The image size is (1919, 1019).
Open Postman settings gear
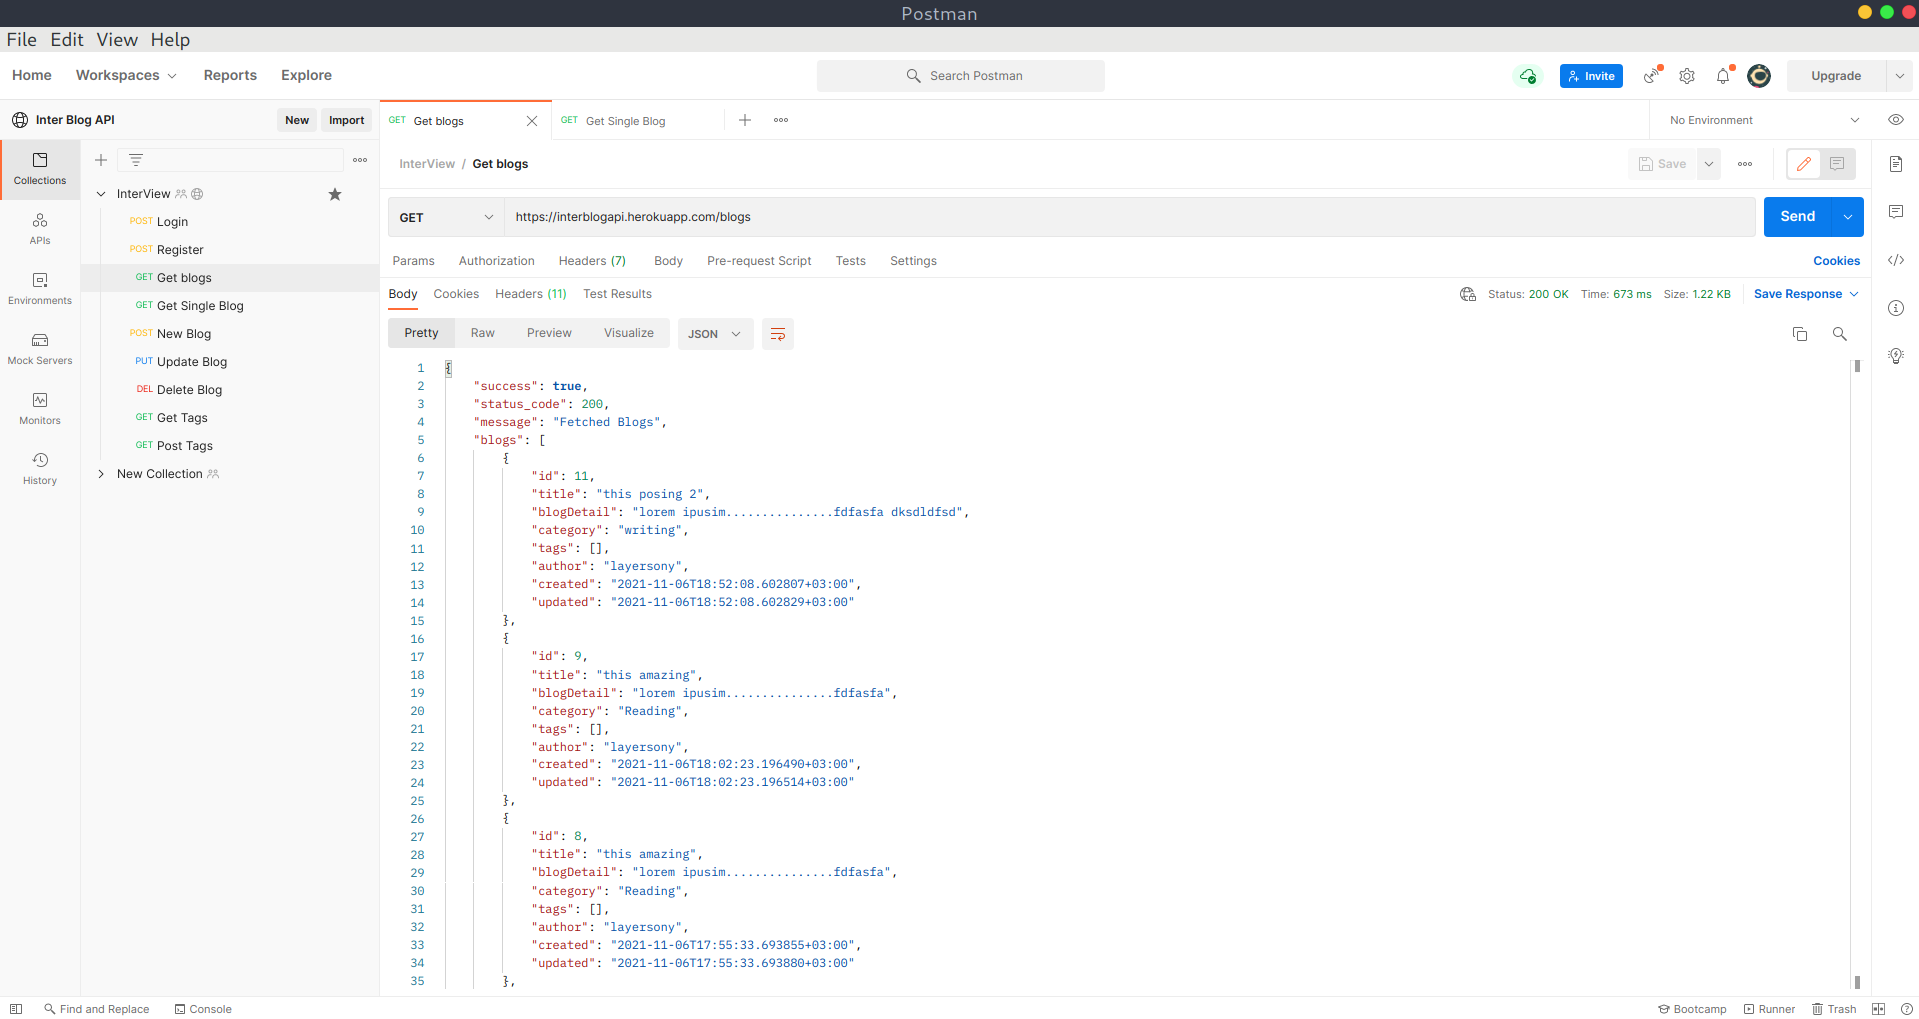(1687, 76)
